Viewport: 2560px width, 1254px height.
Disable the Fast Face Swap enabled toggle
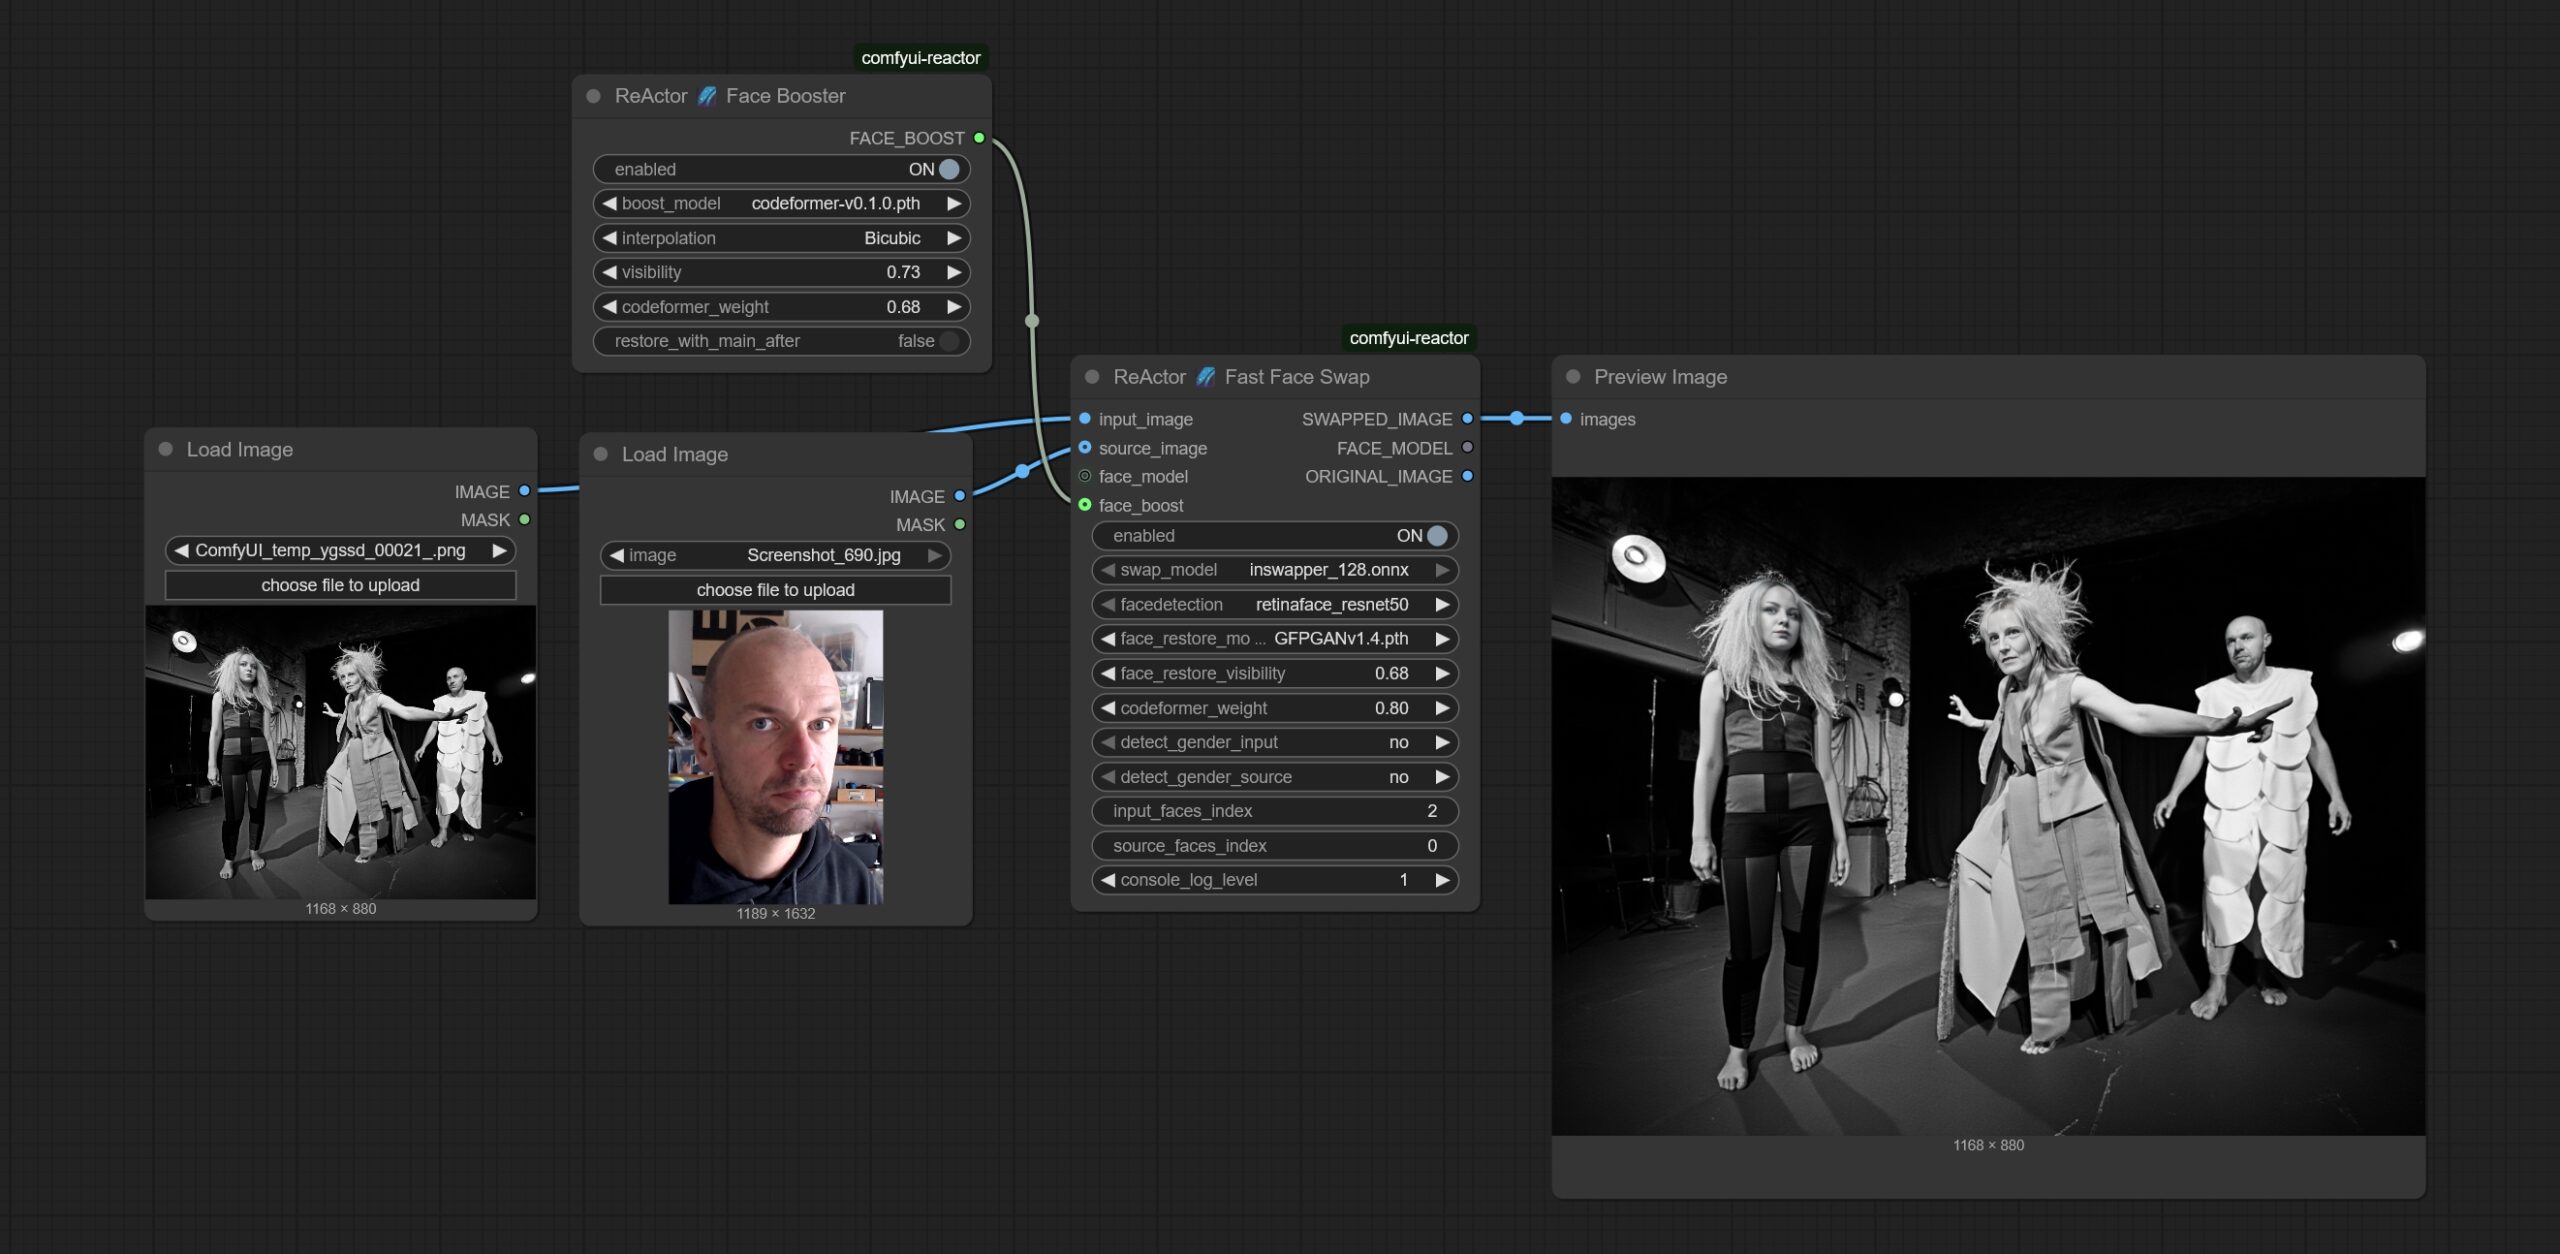point(1436,536)
